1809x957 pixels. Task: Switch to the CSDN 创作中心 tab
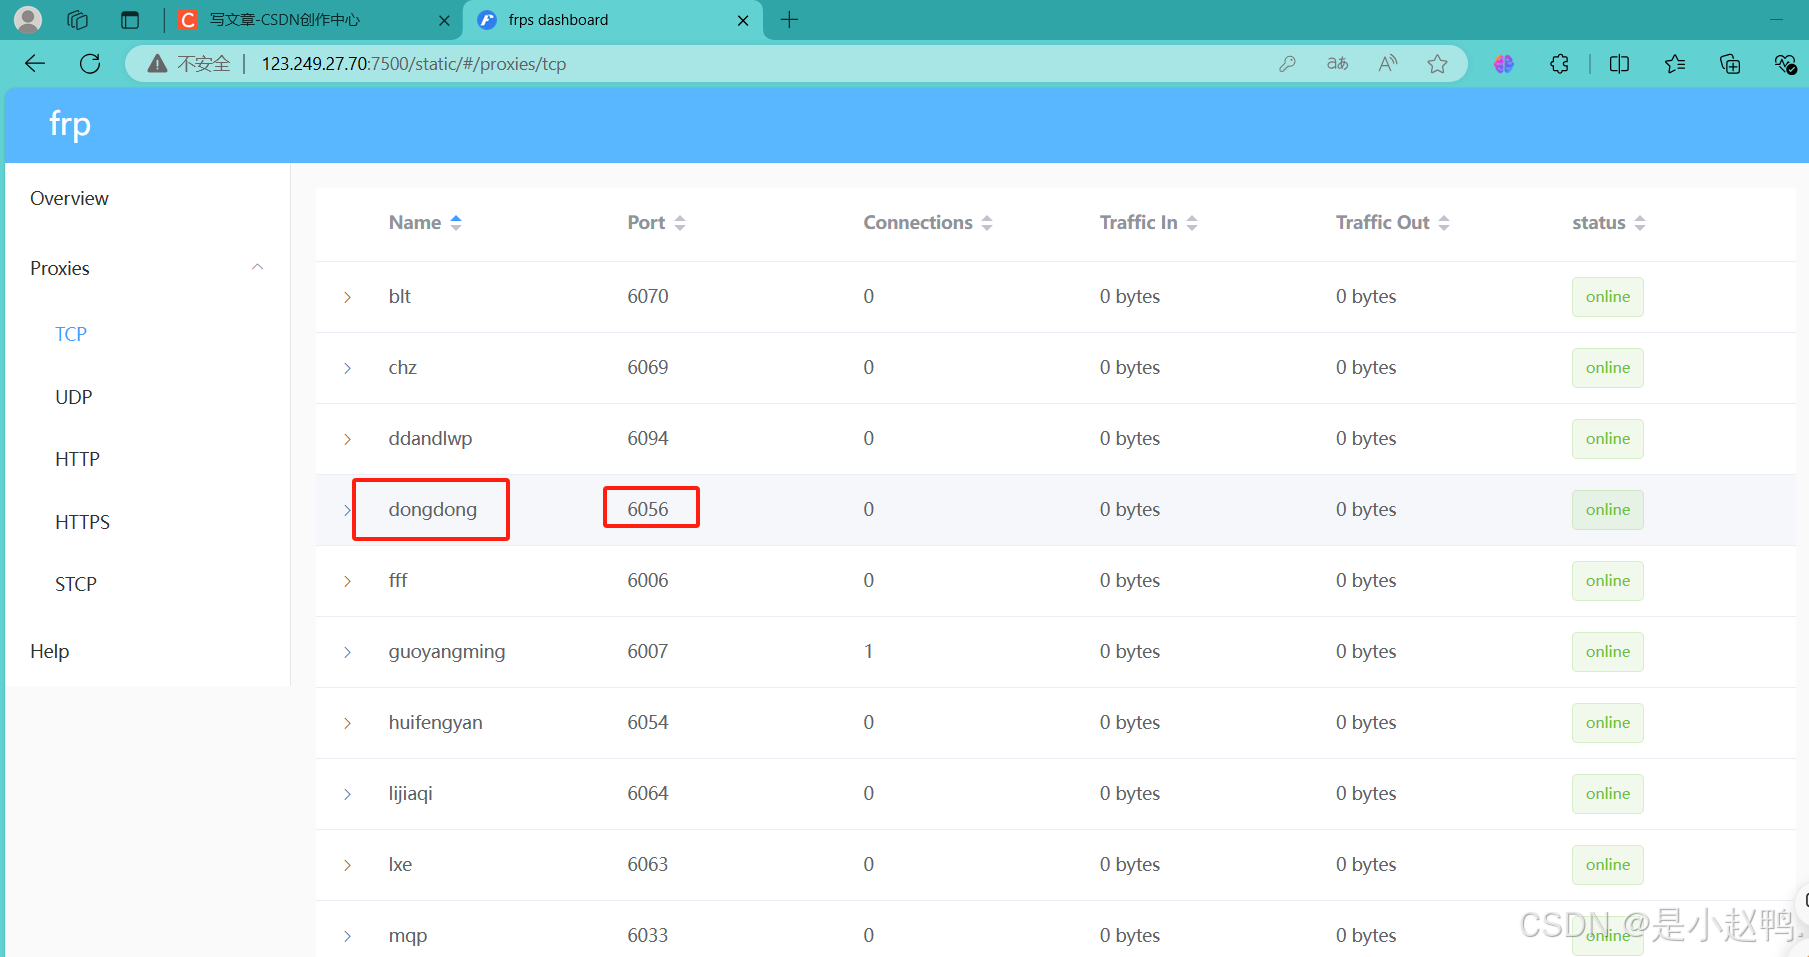312,20
